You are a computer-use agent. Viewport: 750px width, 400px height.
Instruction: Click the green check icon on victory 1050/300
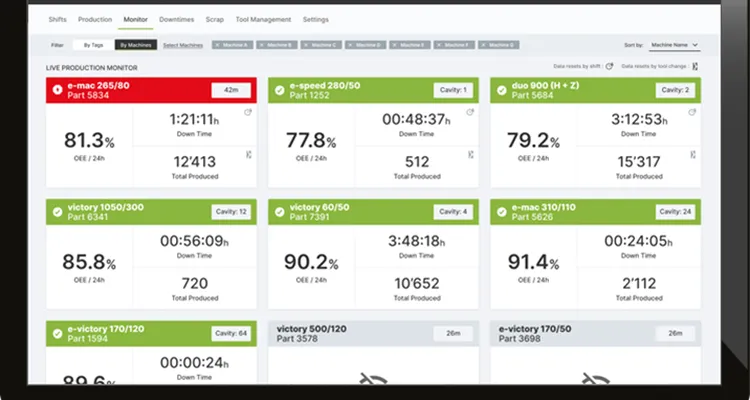tap(57, 212)
